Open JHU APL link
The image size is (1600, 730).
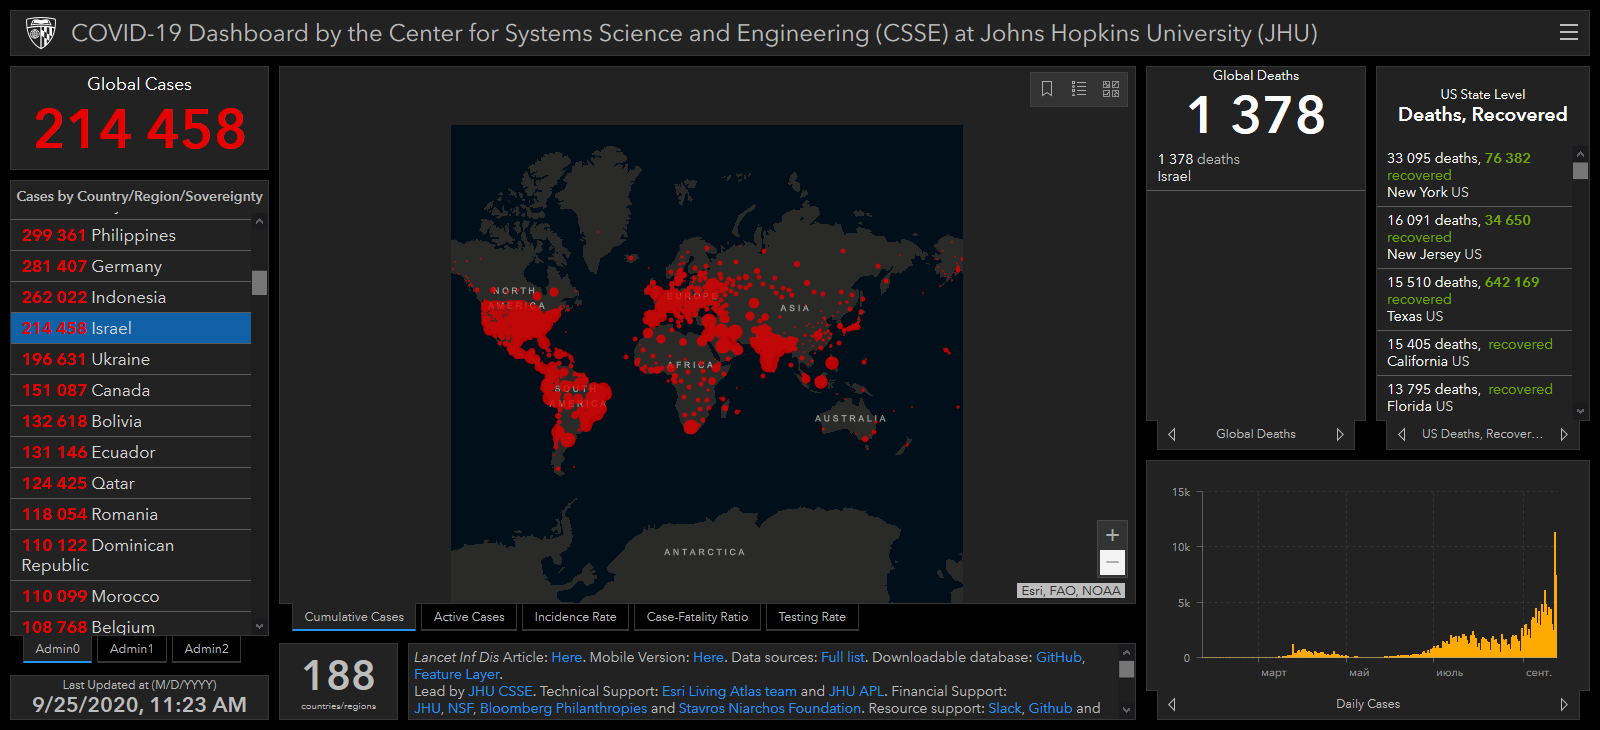tap(856, 691)
